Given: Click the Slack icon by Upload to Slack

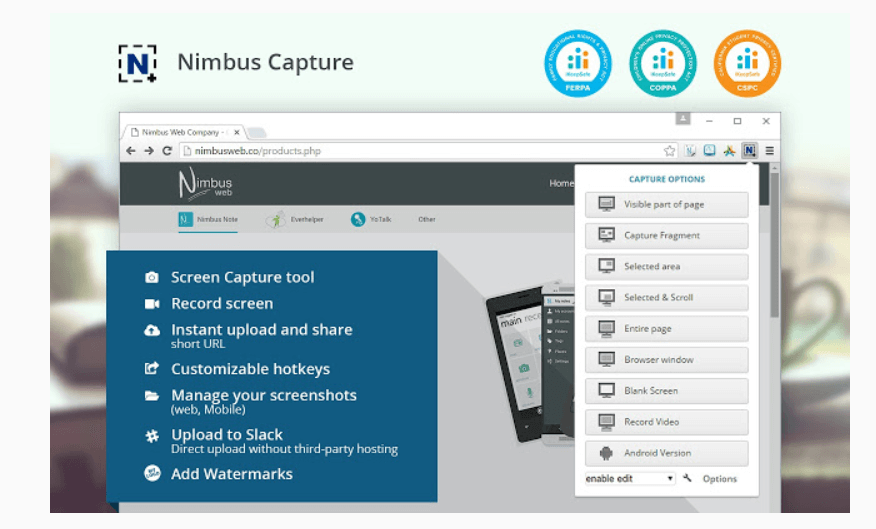Looking at the screenshot, I should (x=152, y=436).
